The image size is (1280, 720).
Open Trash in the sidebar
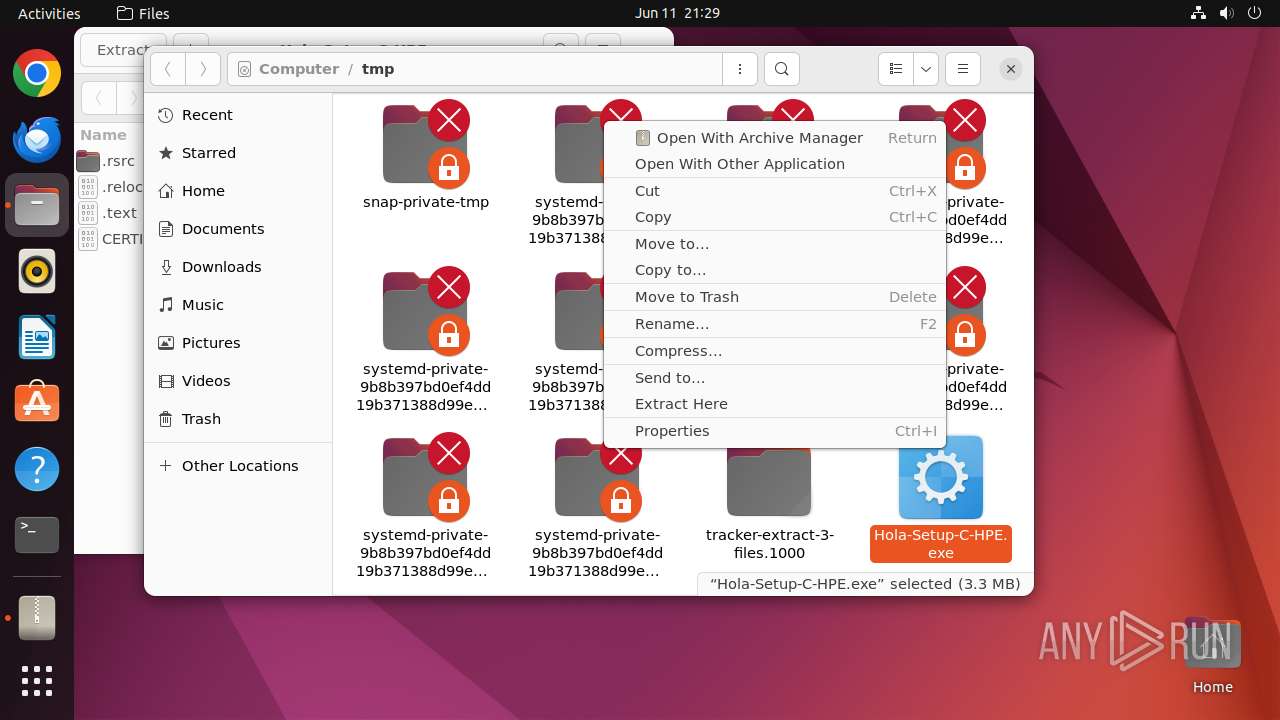click(238, 419)
